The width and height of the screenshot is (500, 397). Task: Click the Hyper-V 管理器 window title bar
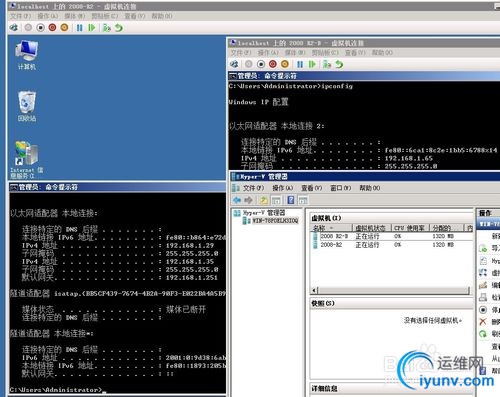pos(365,176)
